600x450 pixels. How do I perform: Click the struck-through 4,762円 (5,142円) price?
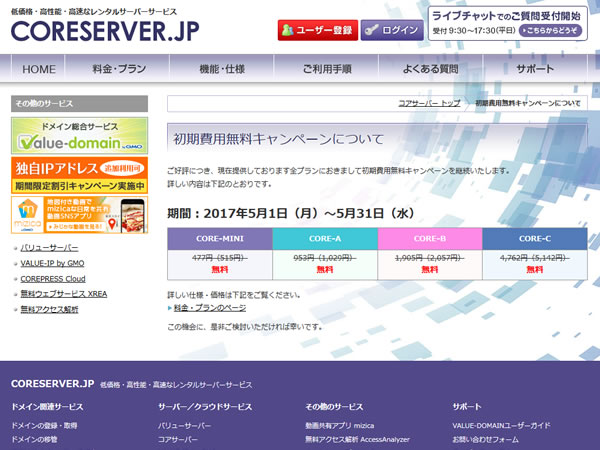[x=535, y=258]
